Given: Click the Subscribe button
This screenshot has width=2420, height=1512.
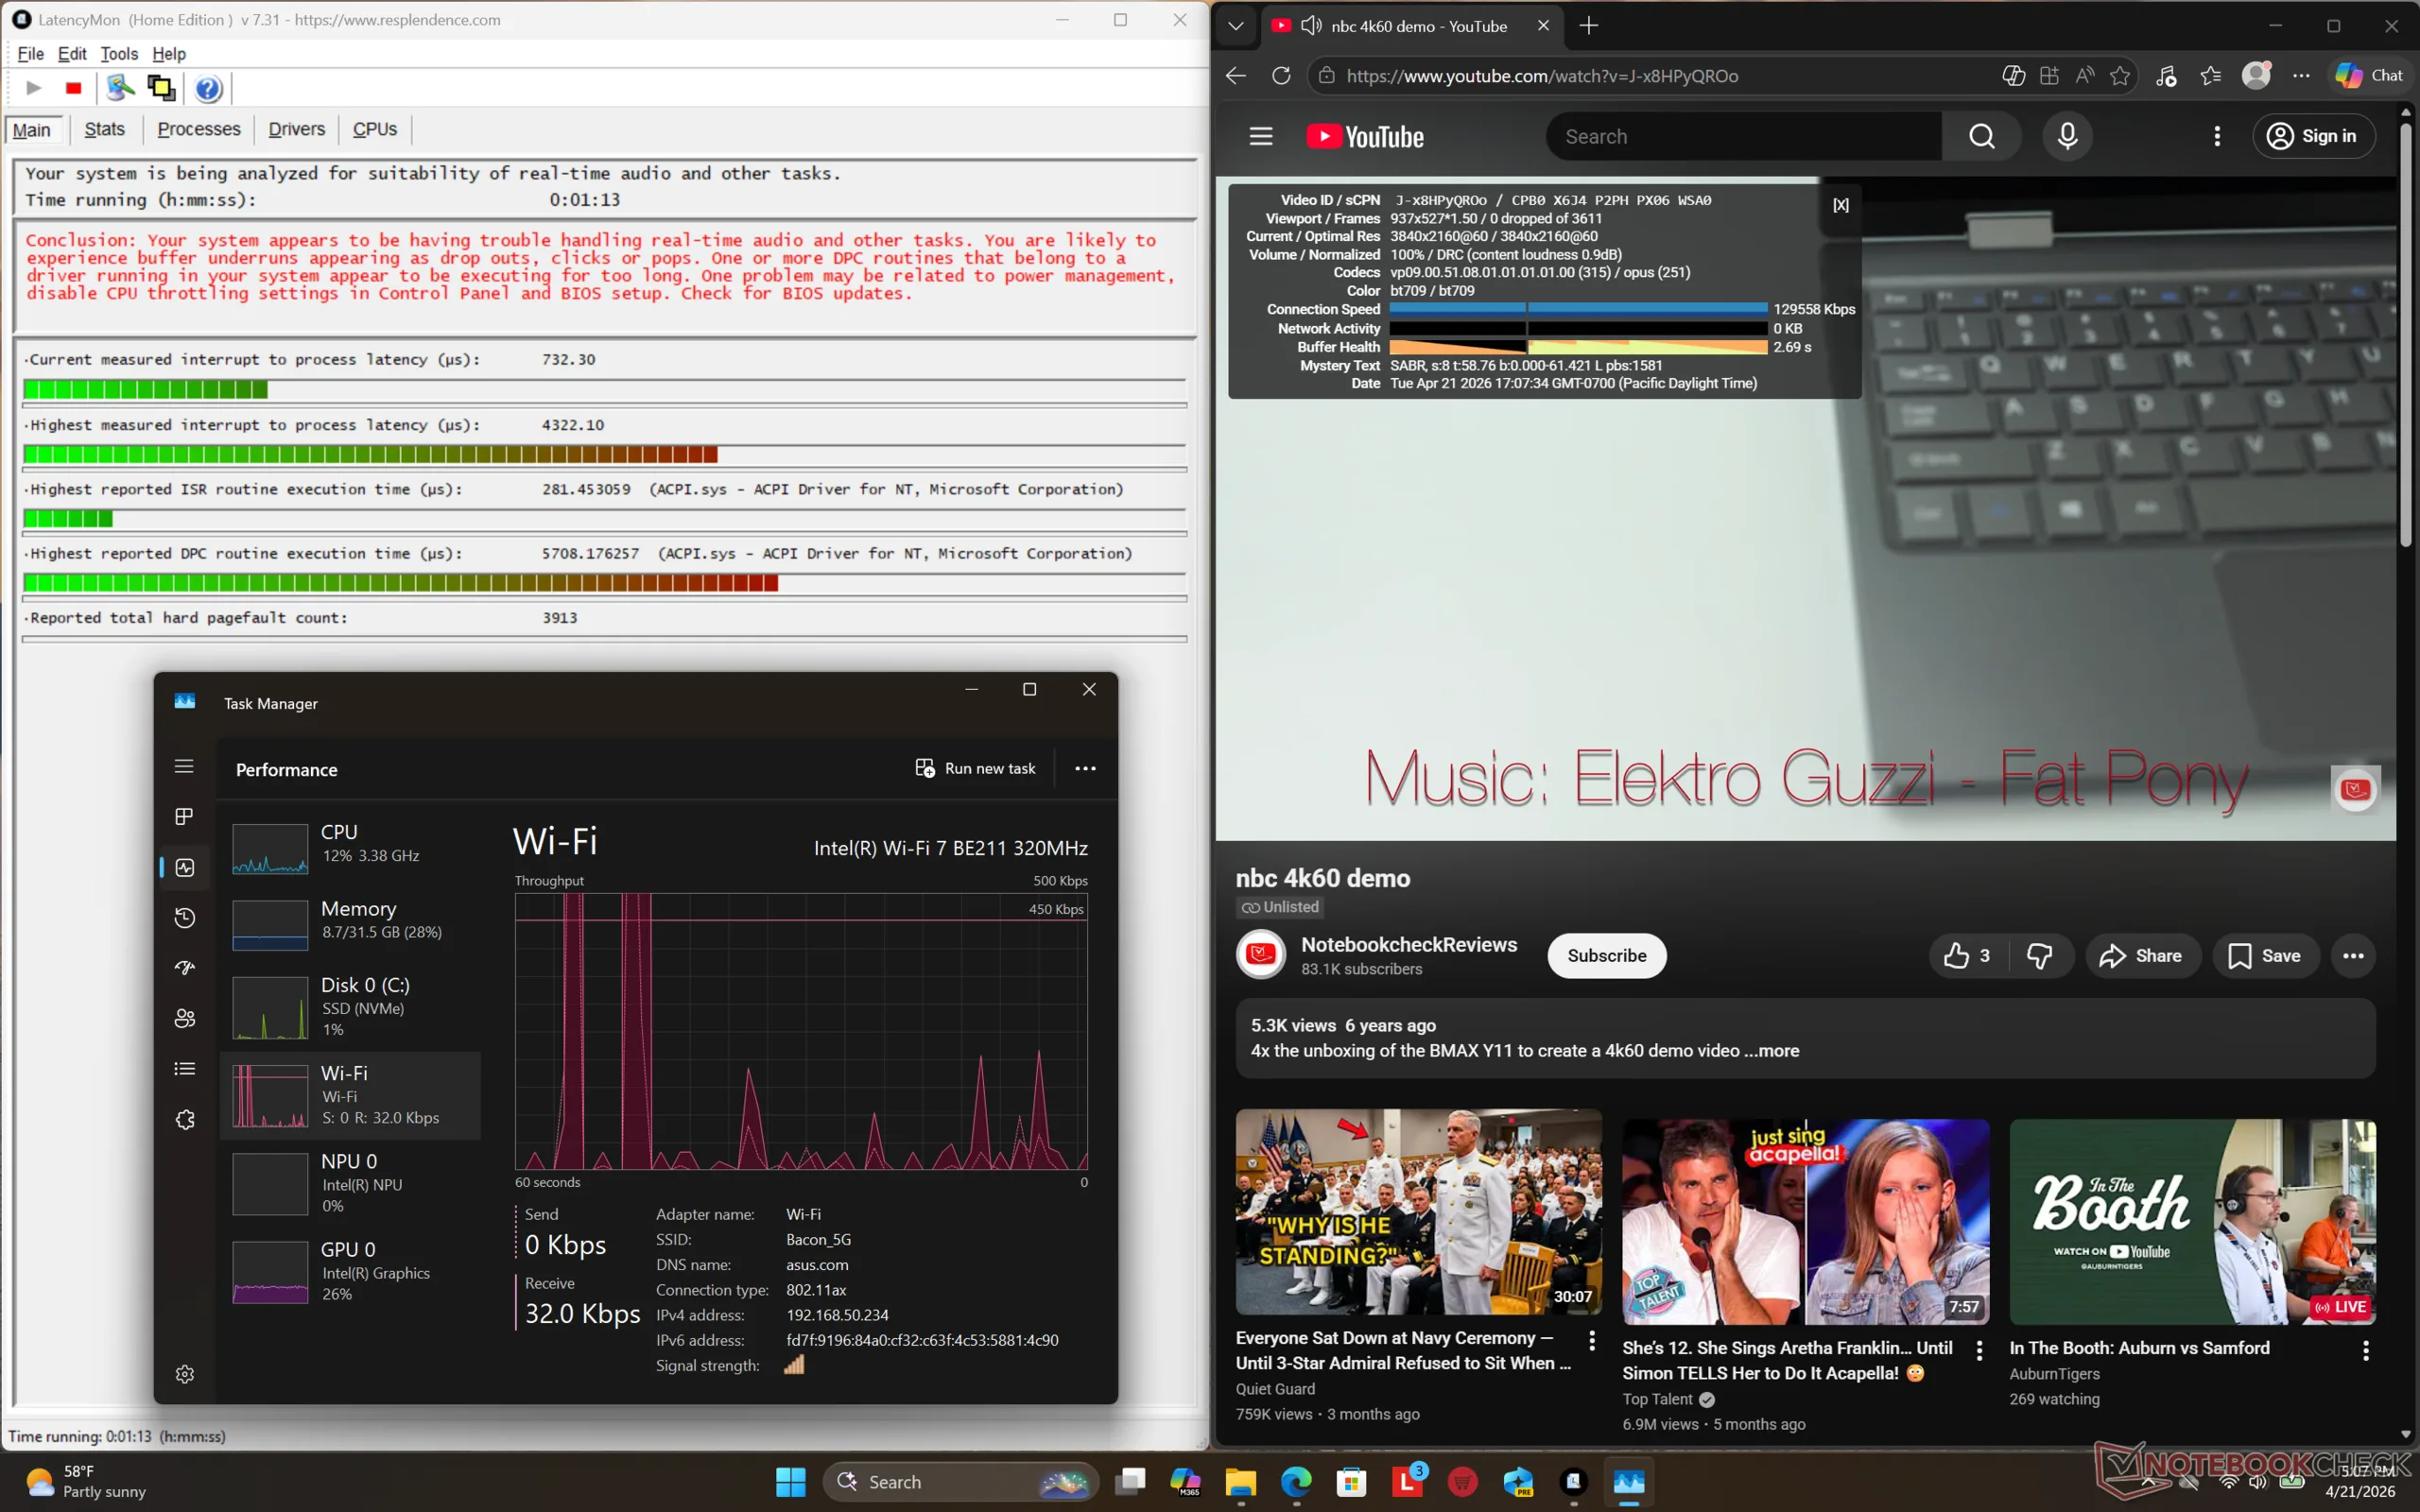Looking at the screenshot, I should [x=1606, y=956].
